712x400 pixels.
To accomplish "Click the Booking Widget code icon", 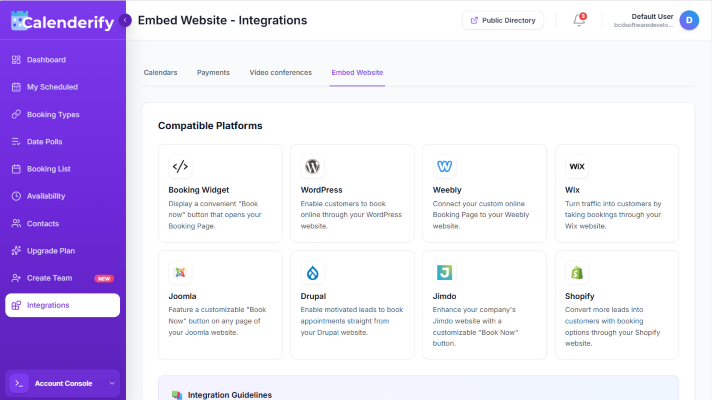I will (180, 167).
